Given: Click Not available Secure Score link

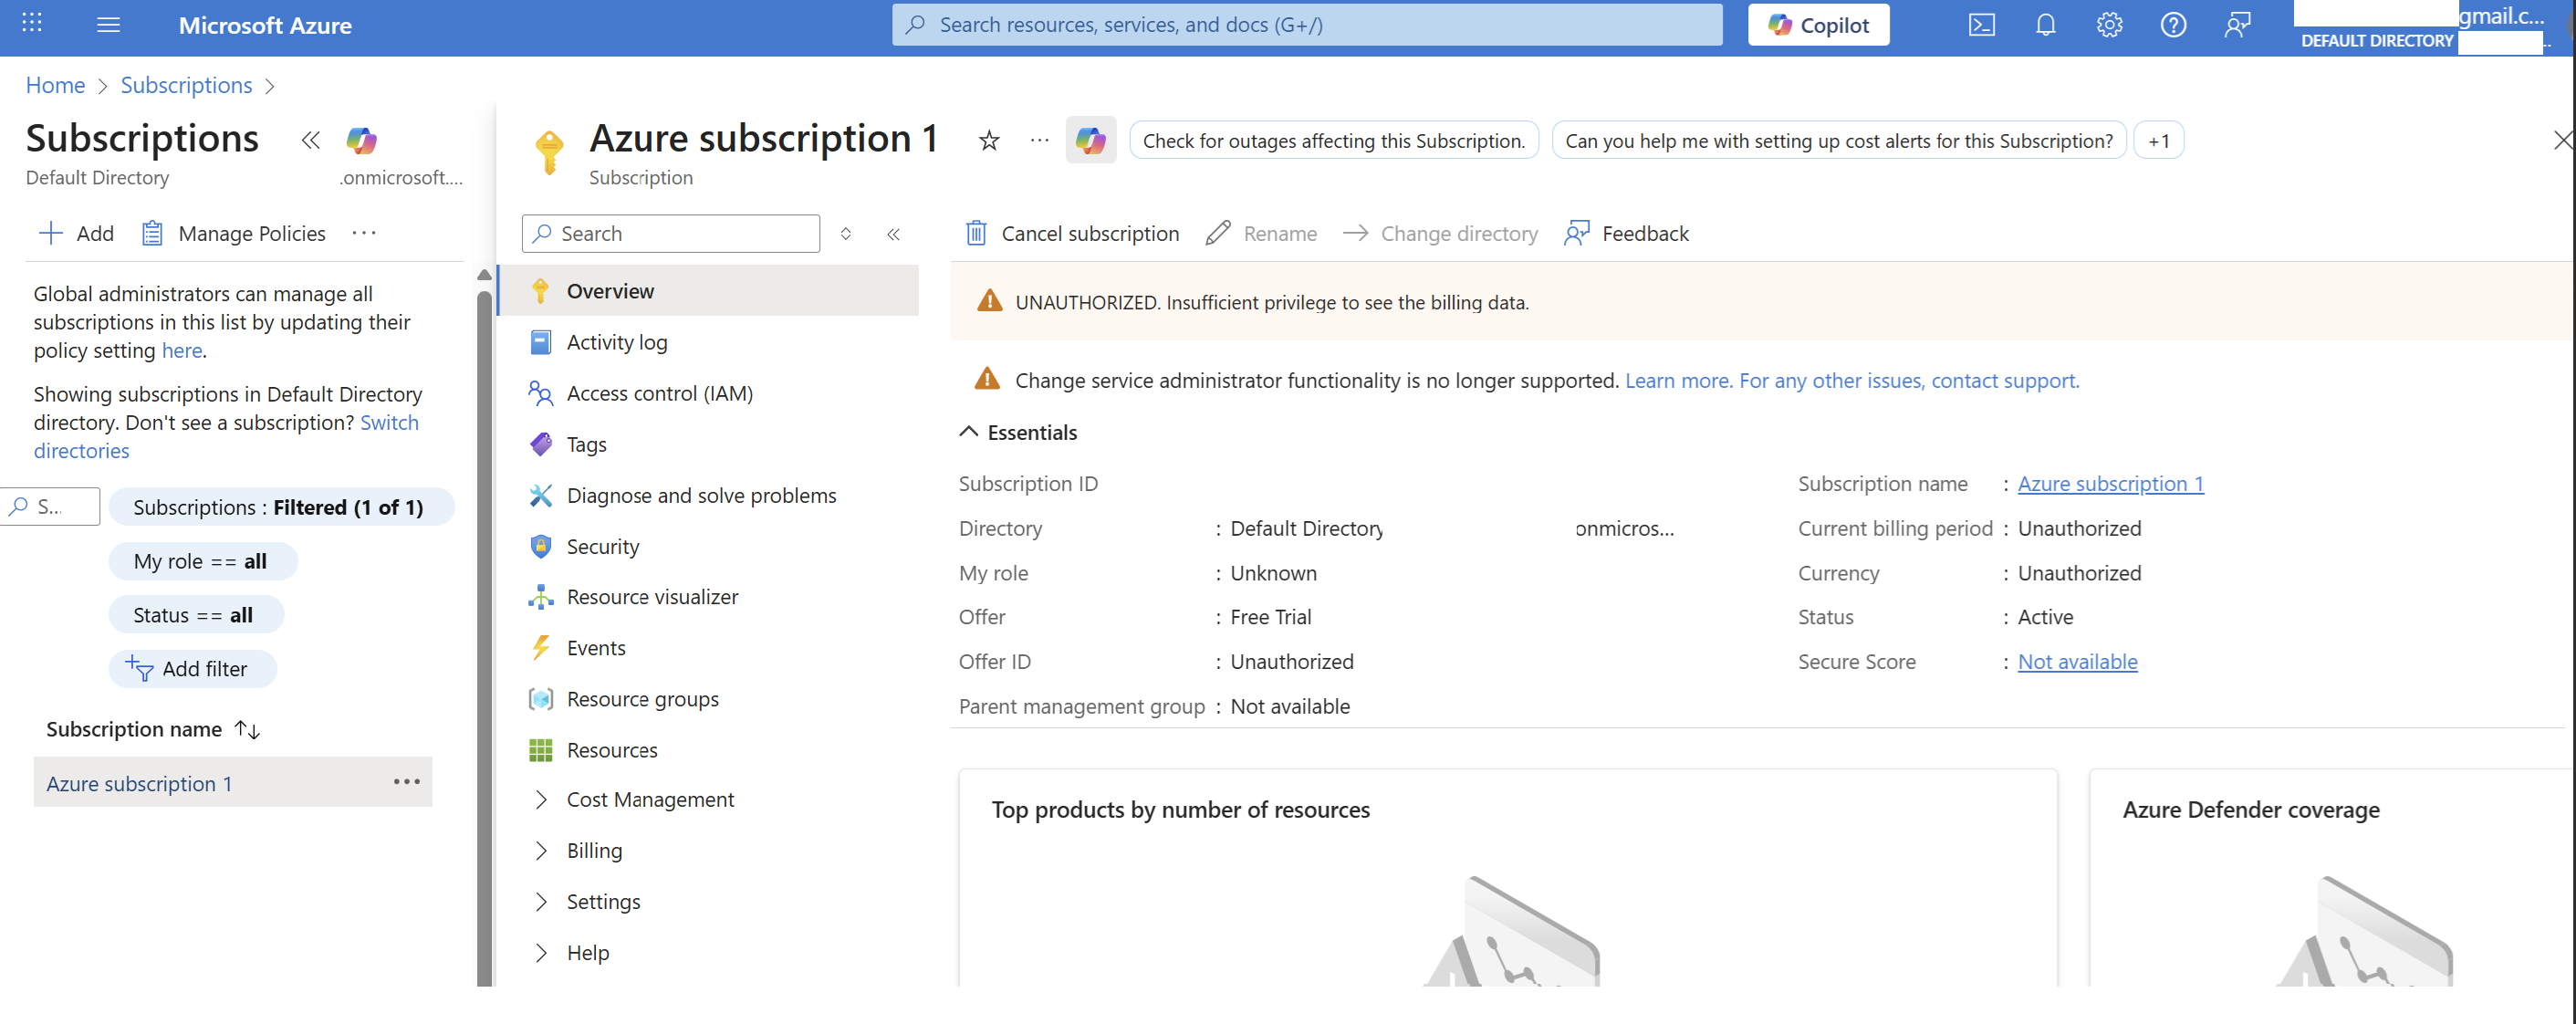Looking at the screenshot, I should (x=2077, y=662).
